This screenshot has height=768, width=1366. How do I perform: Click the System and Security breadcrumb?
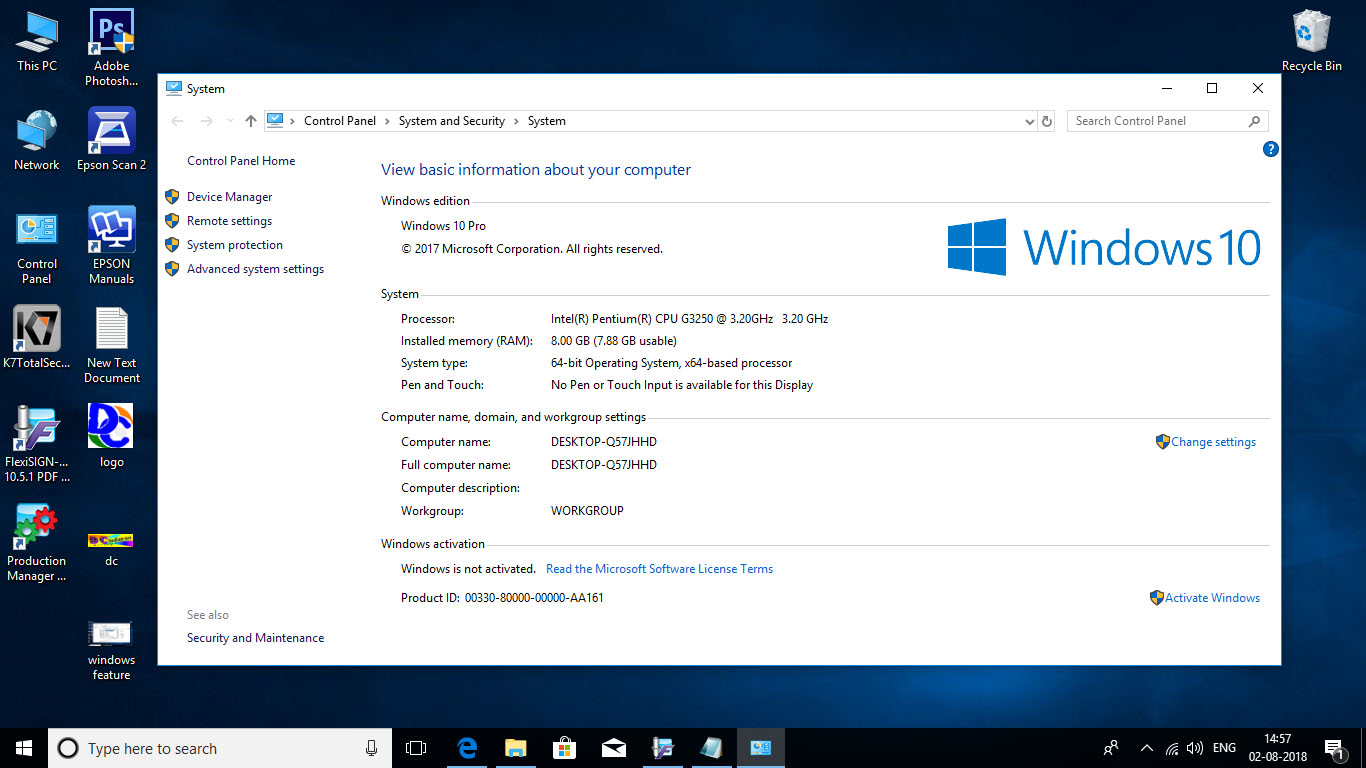(x=452, y=121)
